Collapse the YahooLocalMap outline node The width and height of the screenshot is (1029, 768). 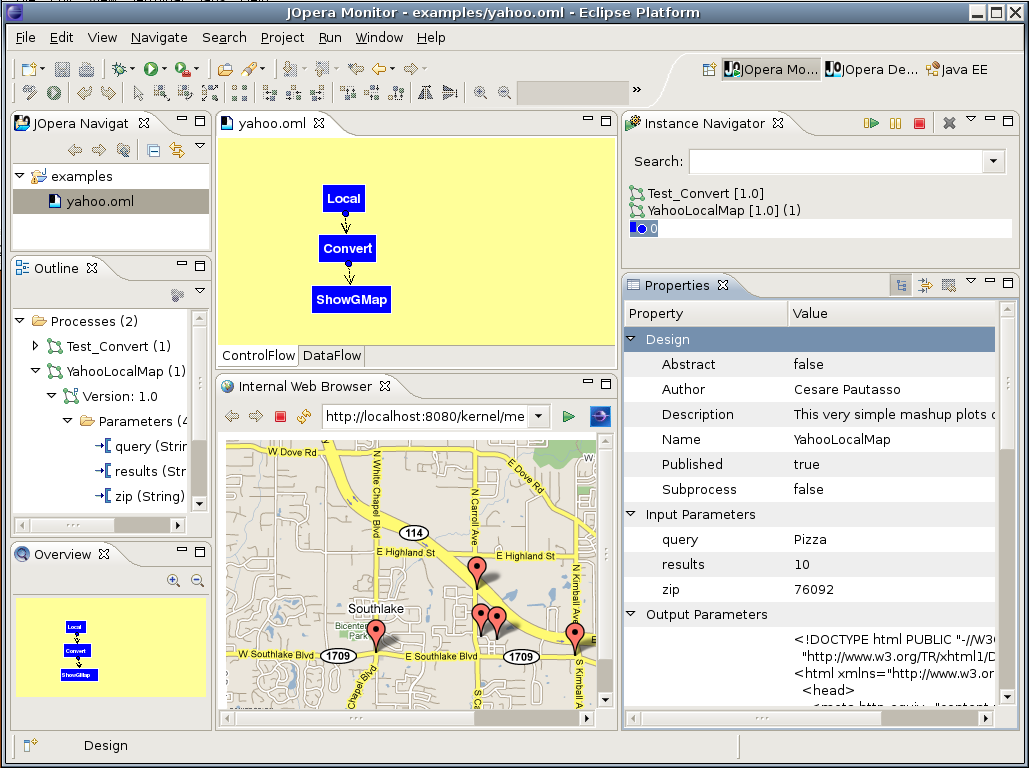click(x=35, y=371)
